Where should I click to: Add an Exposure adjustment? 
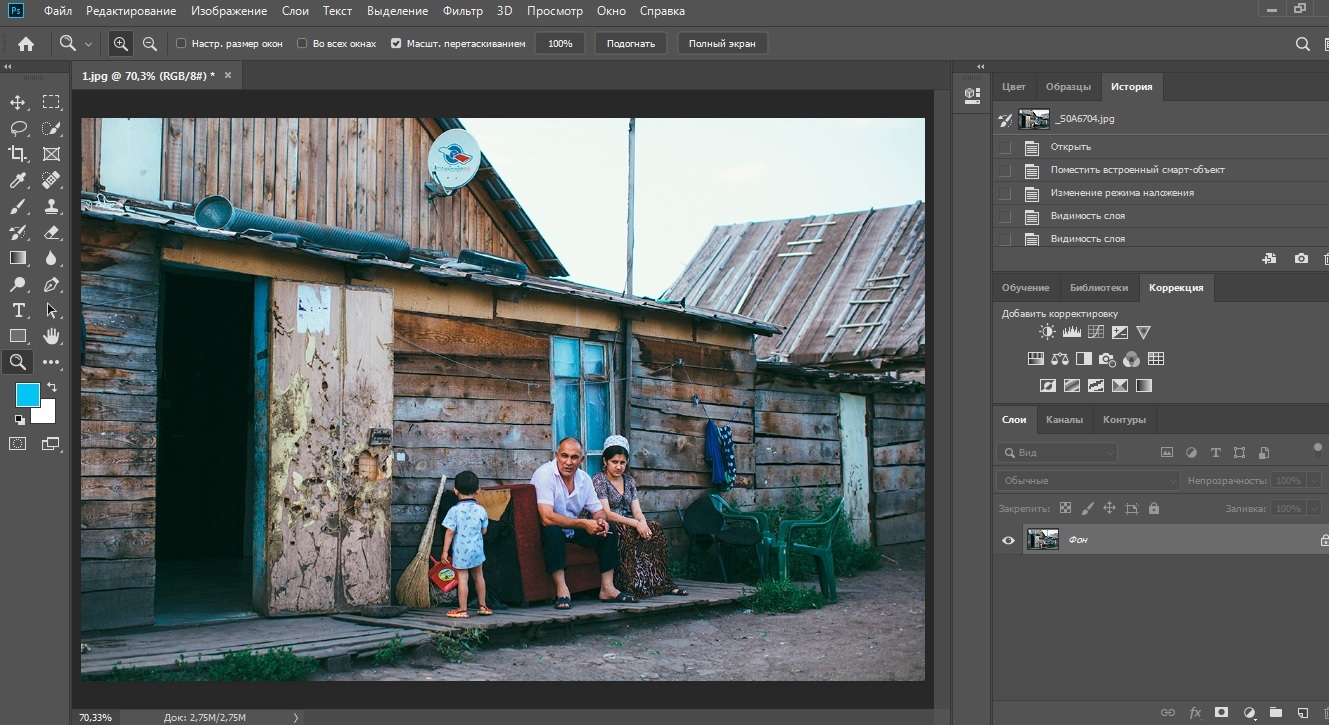(x=1120, y=332)
